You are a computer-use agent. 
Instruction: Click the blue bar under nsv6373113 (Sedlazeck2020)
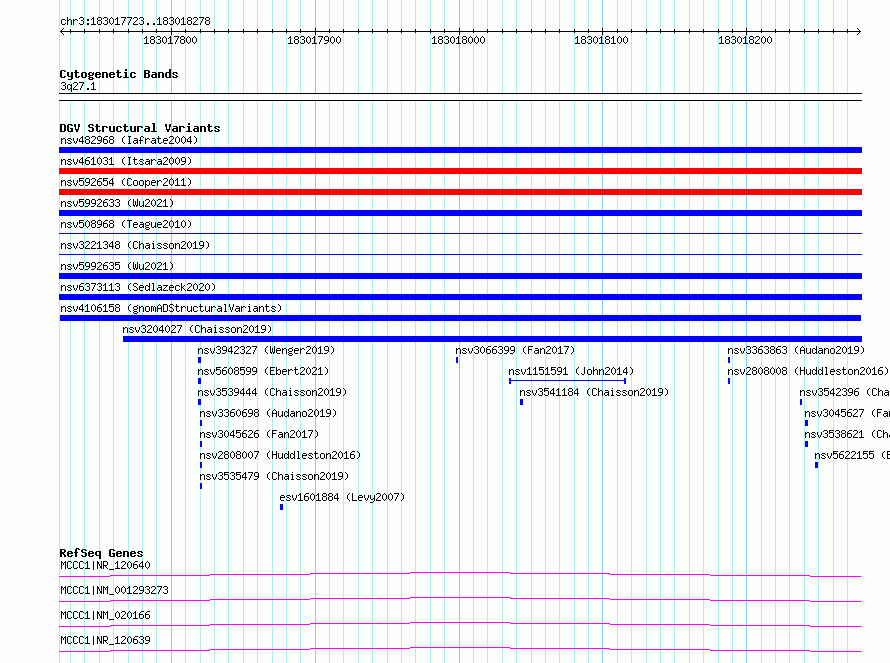(x=460, y=297)
